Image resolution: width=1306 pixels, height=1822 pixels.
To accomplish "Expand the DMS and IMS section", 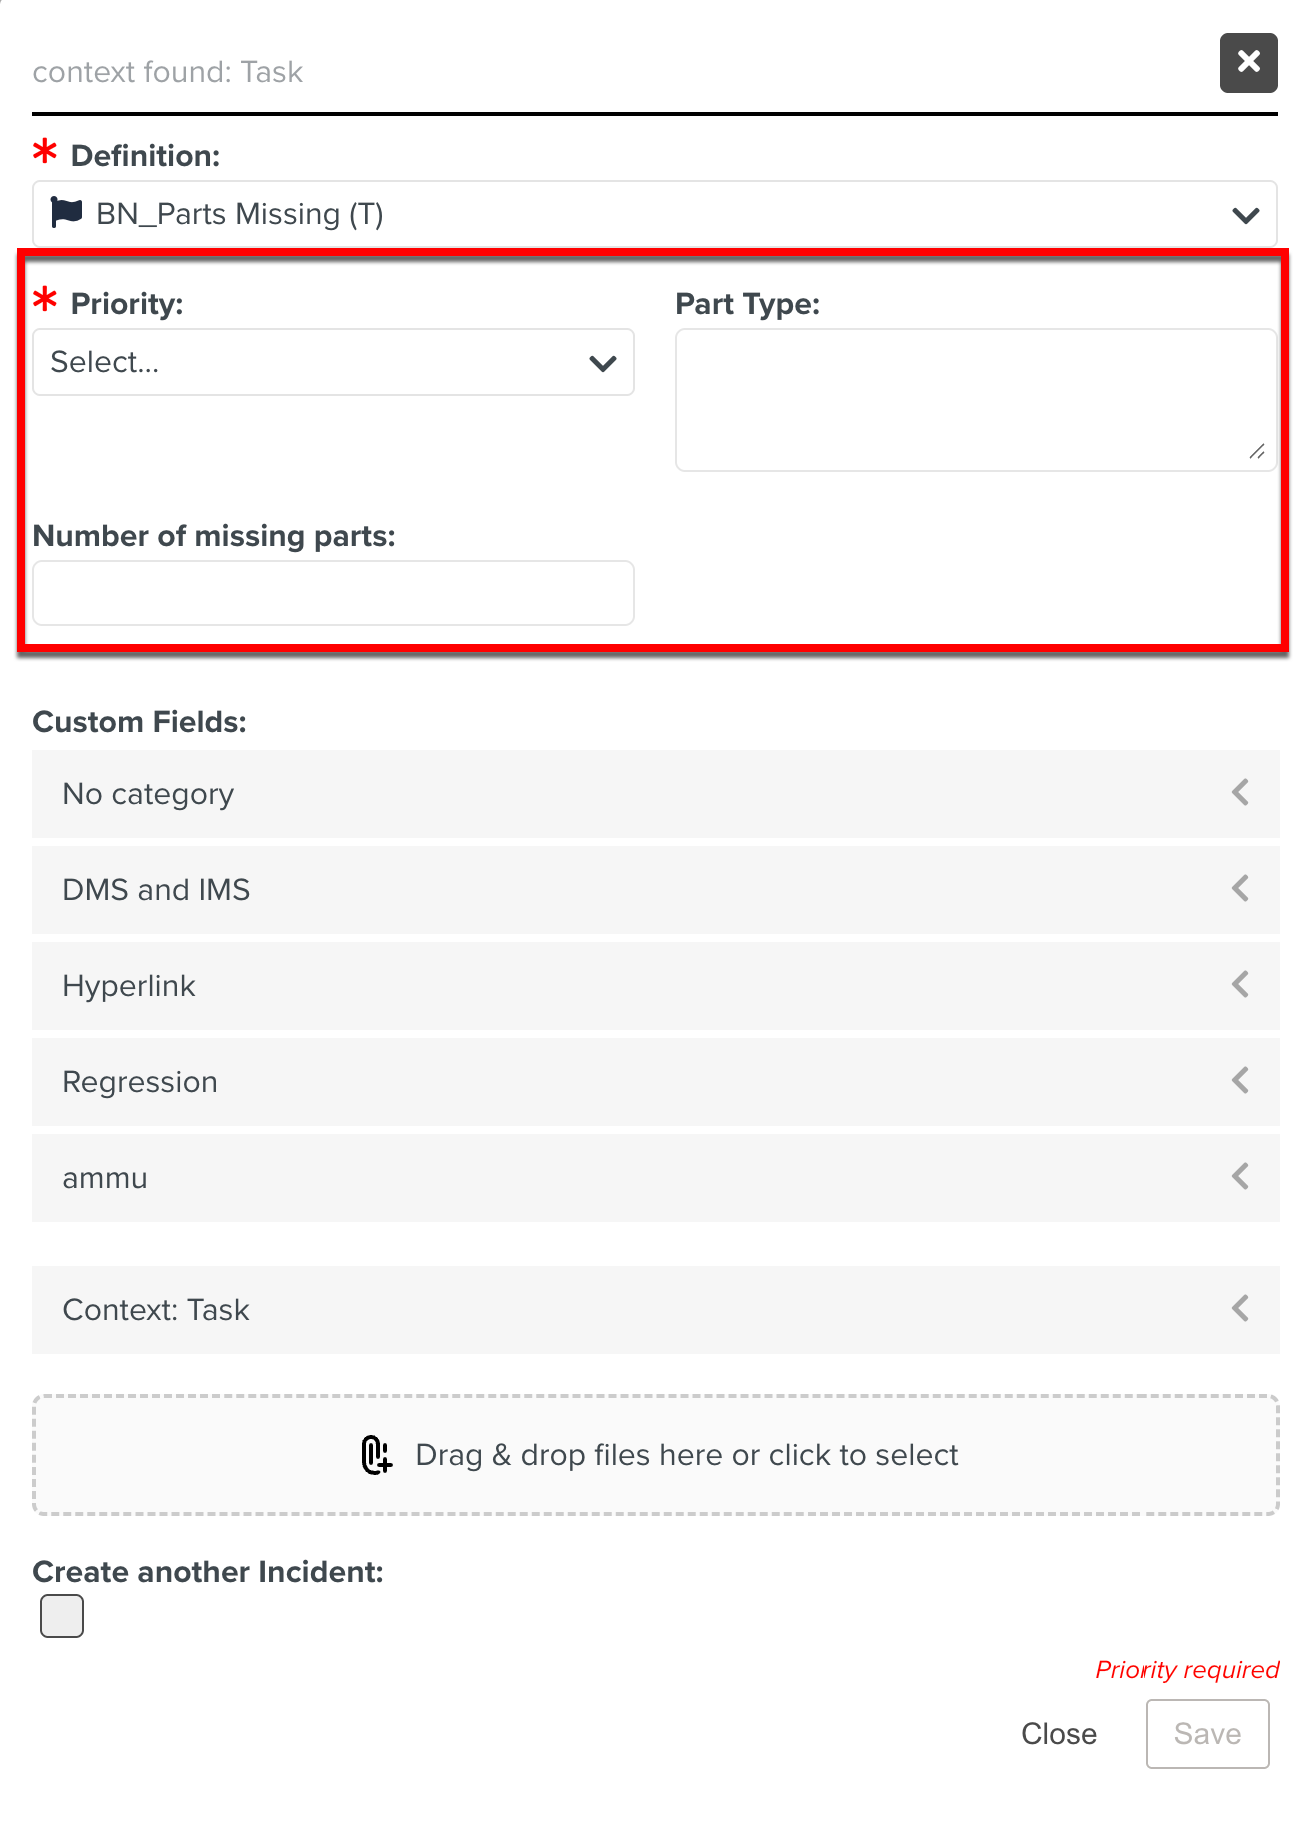I will pos(655,890).
